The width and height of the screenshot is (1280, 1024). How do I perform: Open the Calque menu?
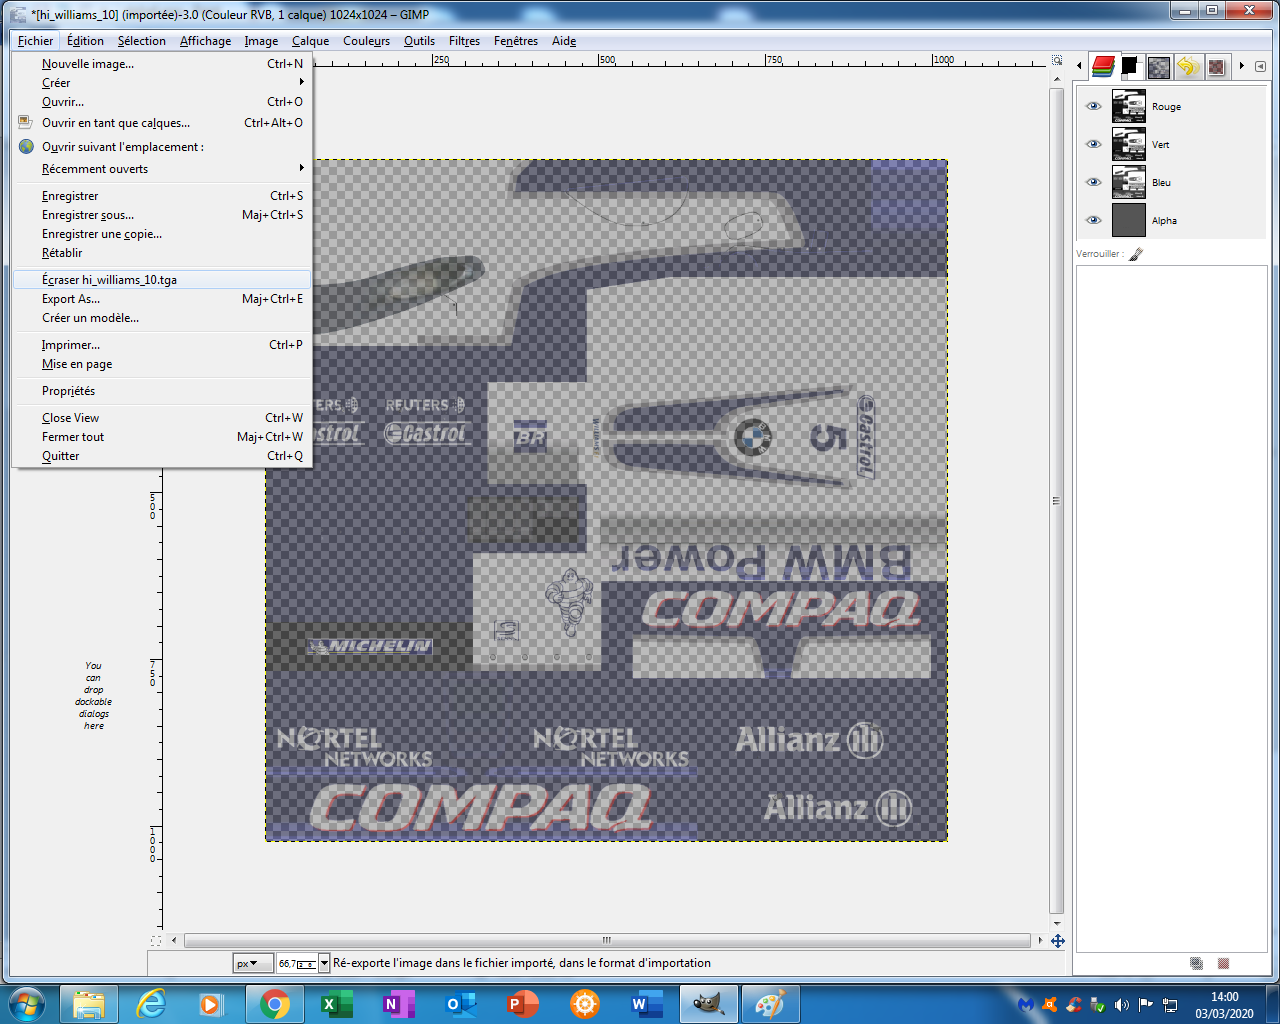click(x=310, y=41)
